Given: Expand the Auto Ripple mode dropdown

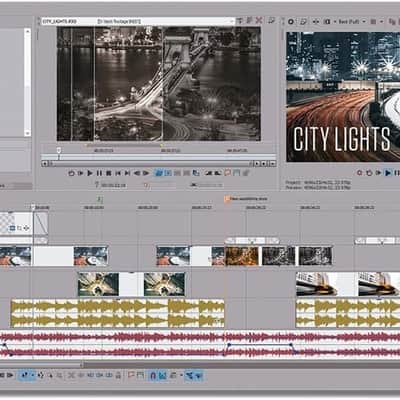Looking at the screenshot, I should 181,375.
